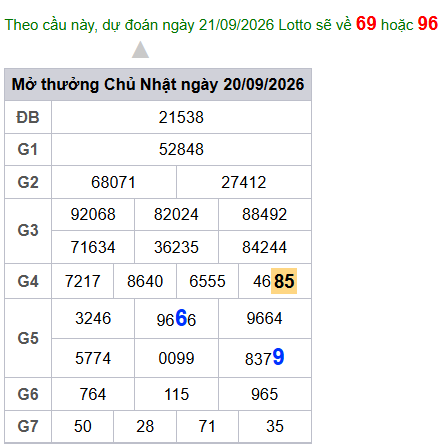The width and height of the screenshot is (447, 447).
Task: Click G3 number 71634
Action: click(93, 247)
